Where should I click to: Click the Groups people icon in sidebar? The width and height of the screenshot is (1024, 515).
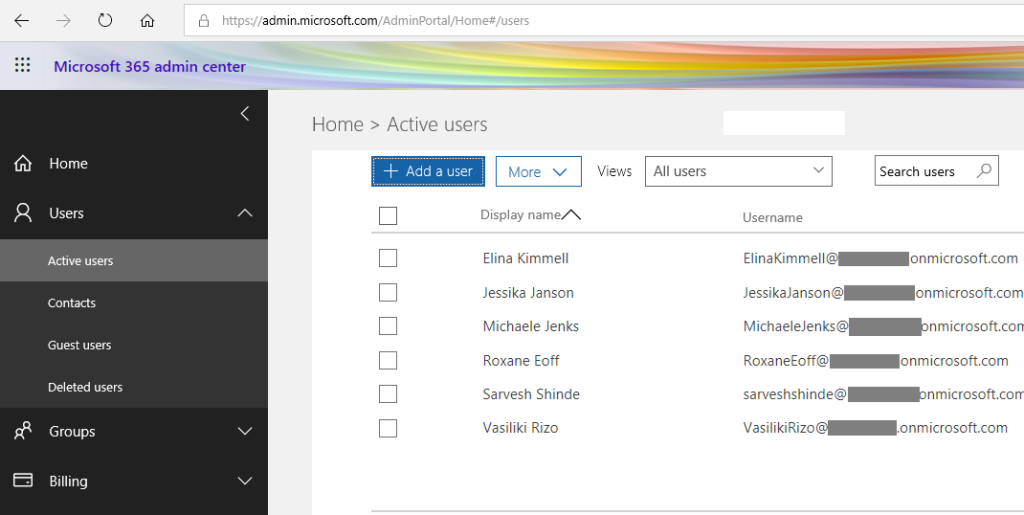23,431
